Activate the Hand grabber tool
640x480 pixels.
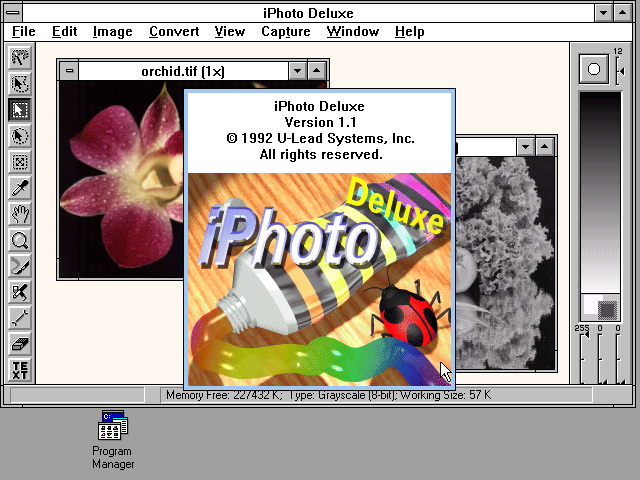[x=20, y=214]
